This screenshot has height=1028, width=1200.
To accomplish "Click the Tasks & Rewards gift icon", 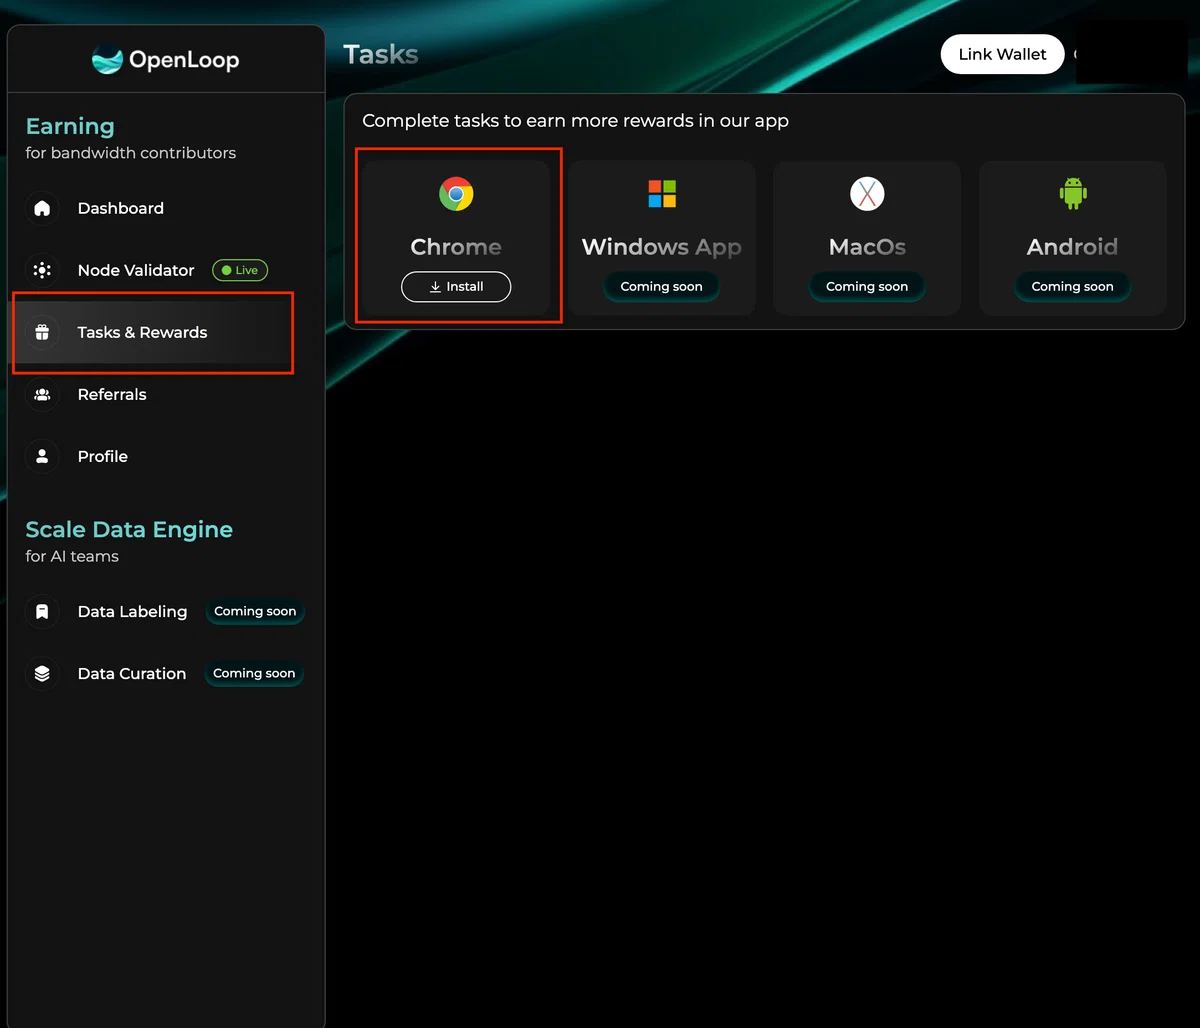I will point(42,332).
